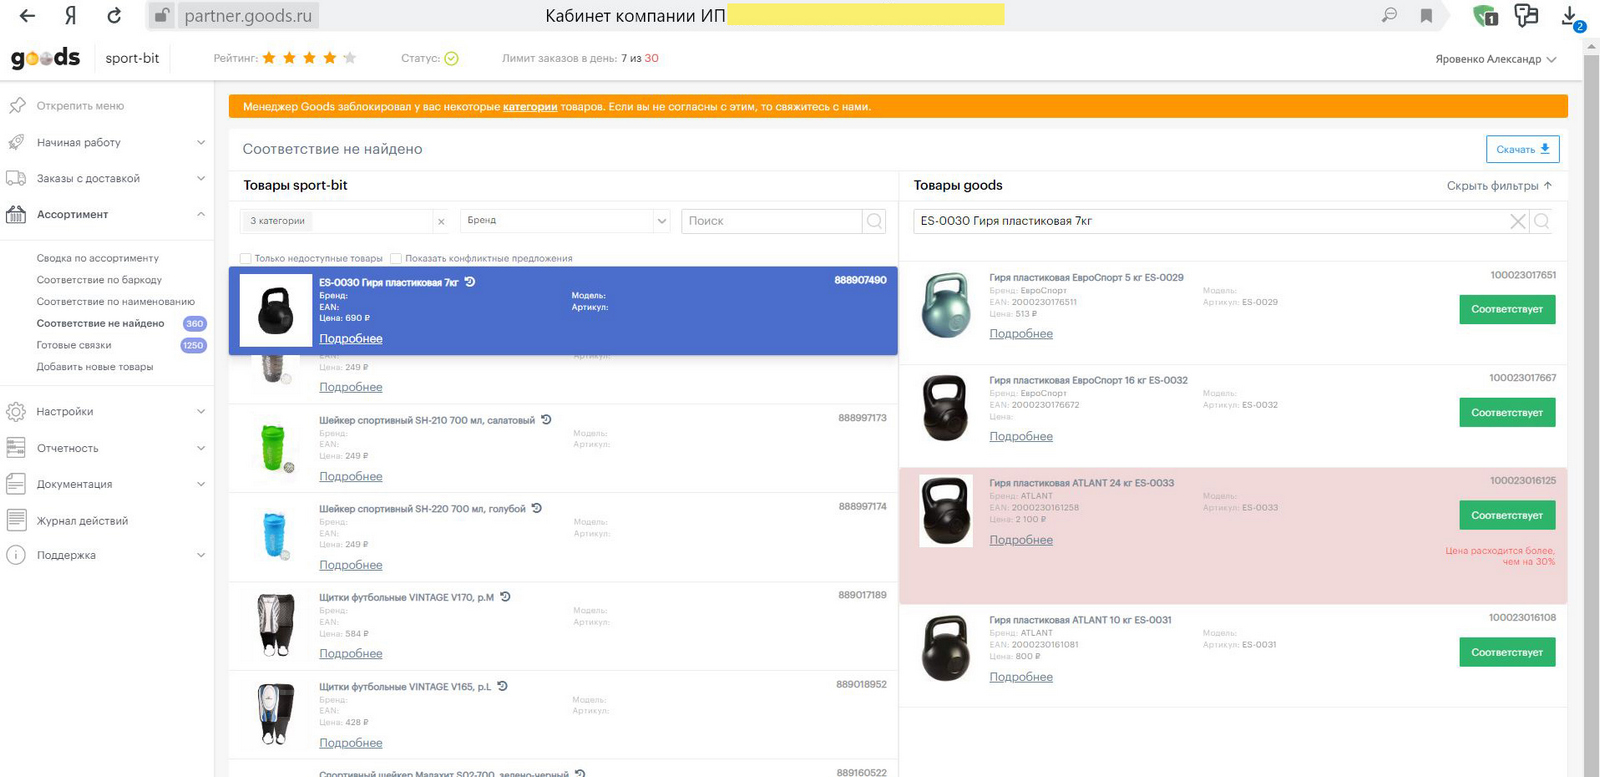1600x777 pixels.
Task: Click the gear icon by Настройки
Action: [16, 412]
